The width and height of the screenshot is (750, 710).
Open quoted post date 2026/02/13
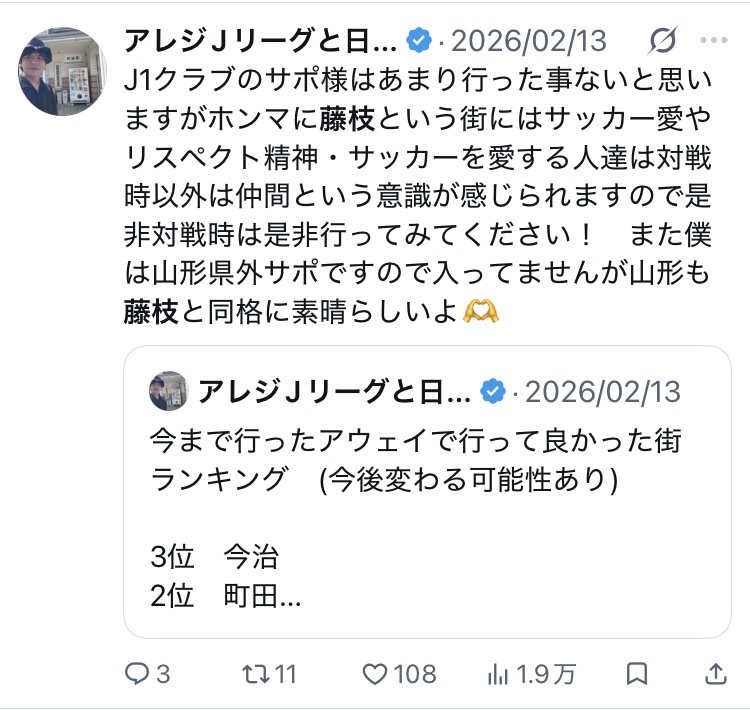603,392
